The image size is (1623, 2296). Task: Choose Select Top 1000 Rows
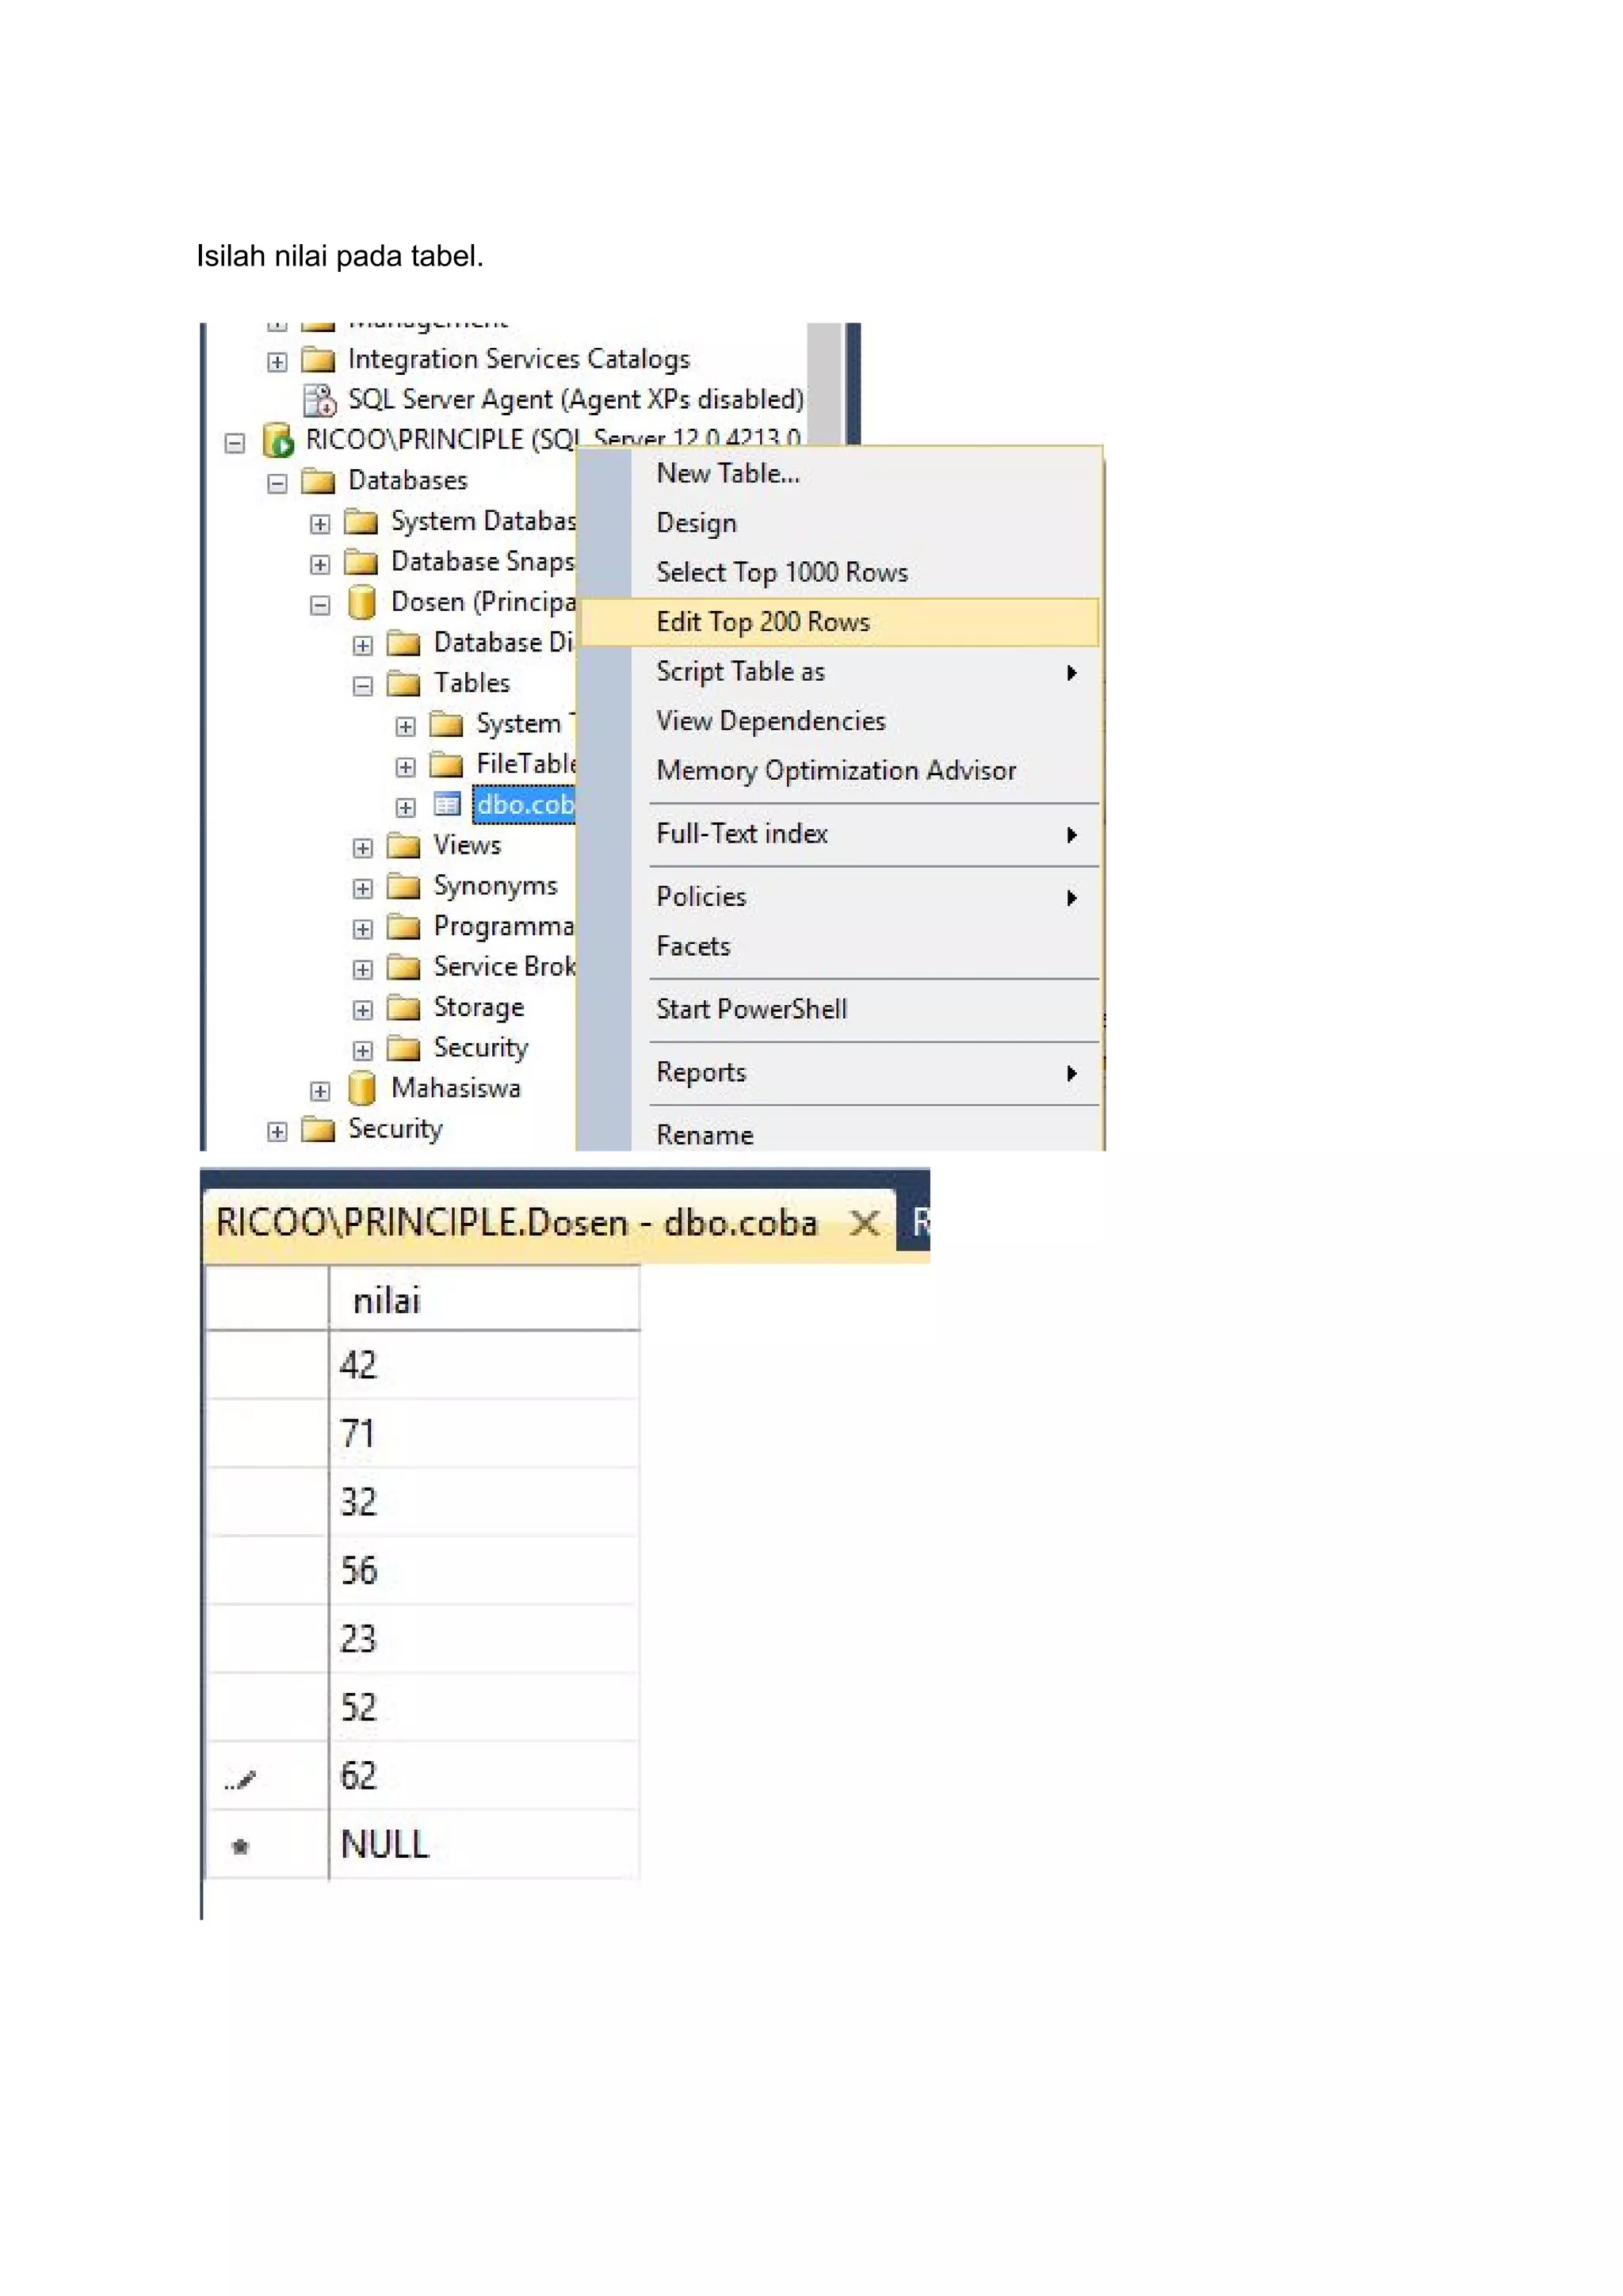(781, 573)
